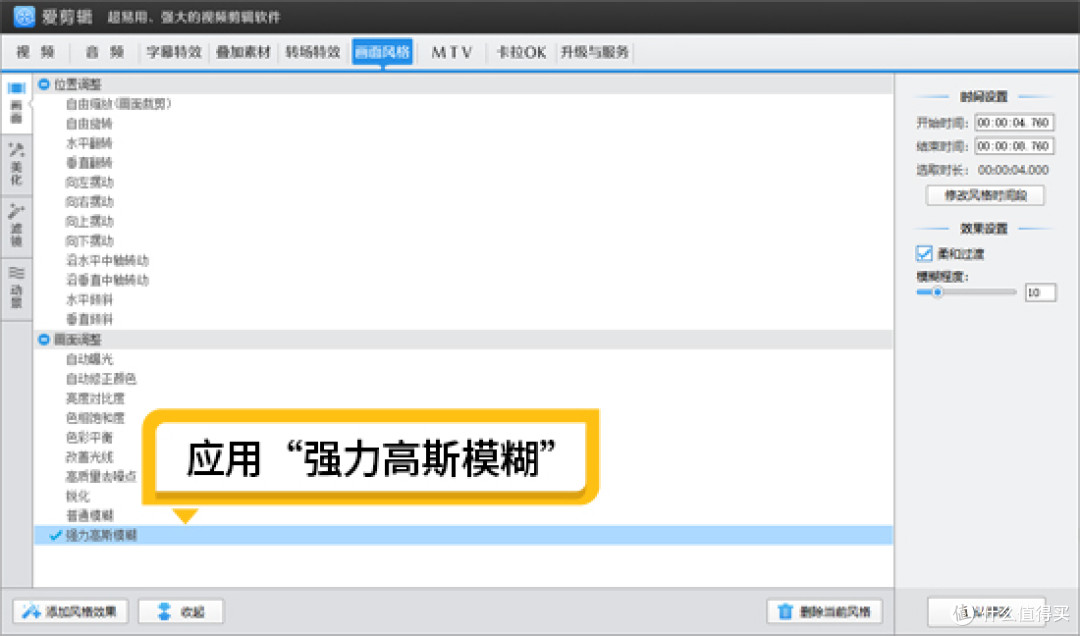Select 自动曝光 style
The width and height of the screenshot is (1080, 636).
89,359
